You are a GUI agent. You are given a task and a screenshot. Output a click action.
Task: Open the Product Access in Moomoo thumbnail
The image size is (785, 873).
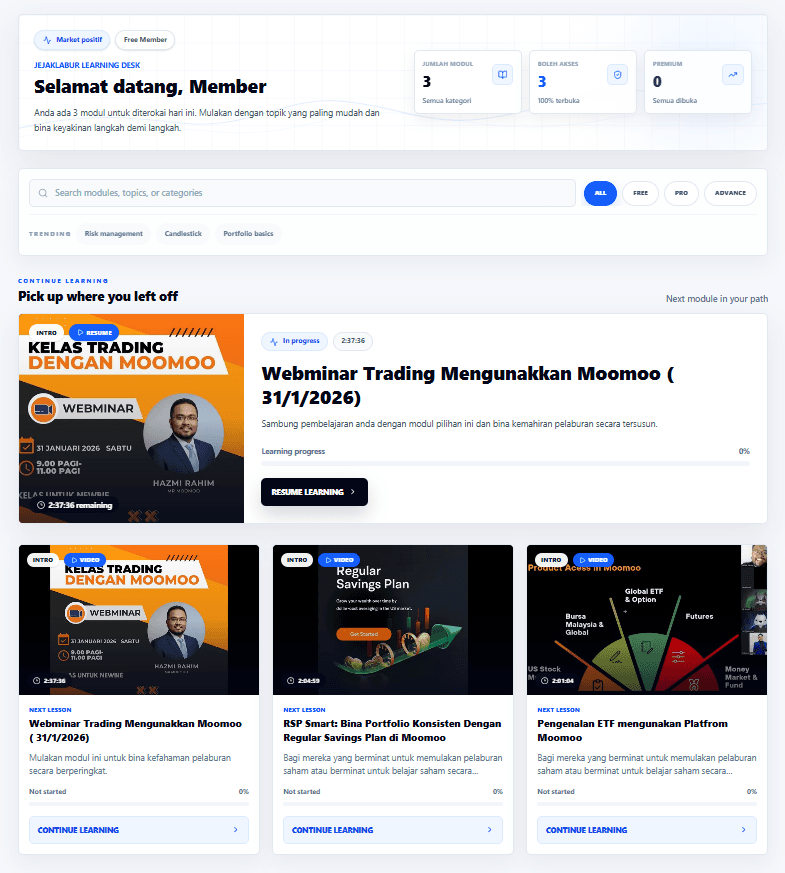647,620
